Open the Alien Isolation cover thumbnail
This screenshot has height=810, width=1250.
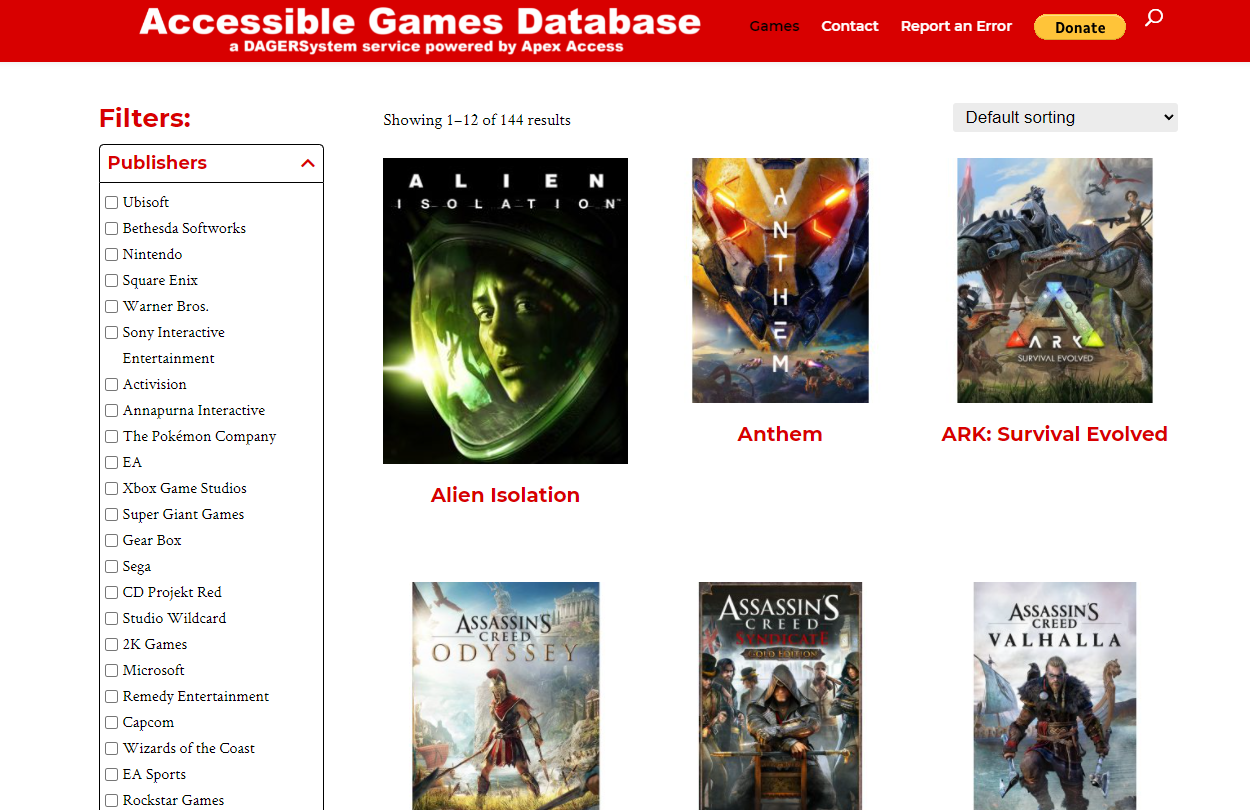click(505, 310)
